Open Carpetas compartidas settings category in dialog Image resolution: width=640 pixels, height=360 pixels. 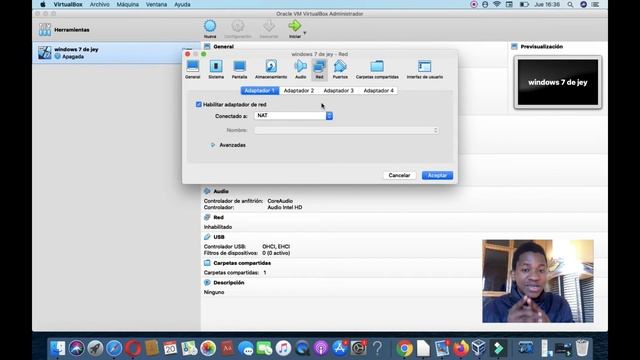coord(377,69)
